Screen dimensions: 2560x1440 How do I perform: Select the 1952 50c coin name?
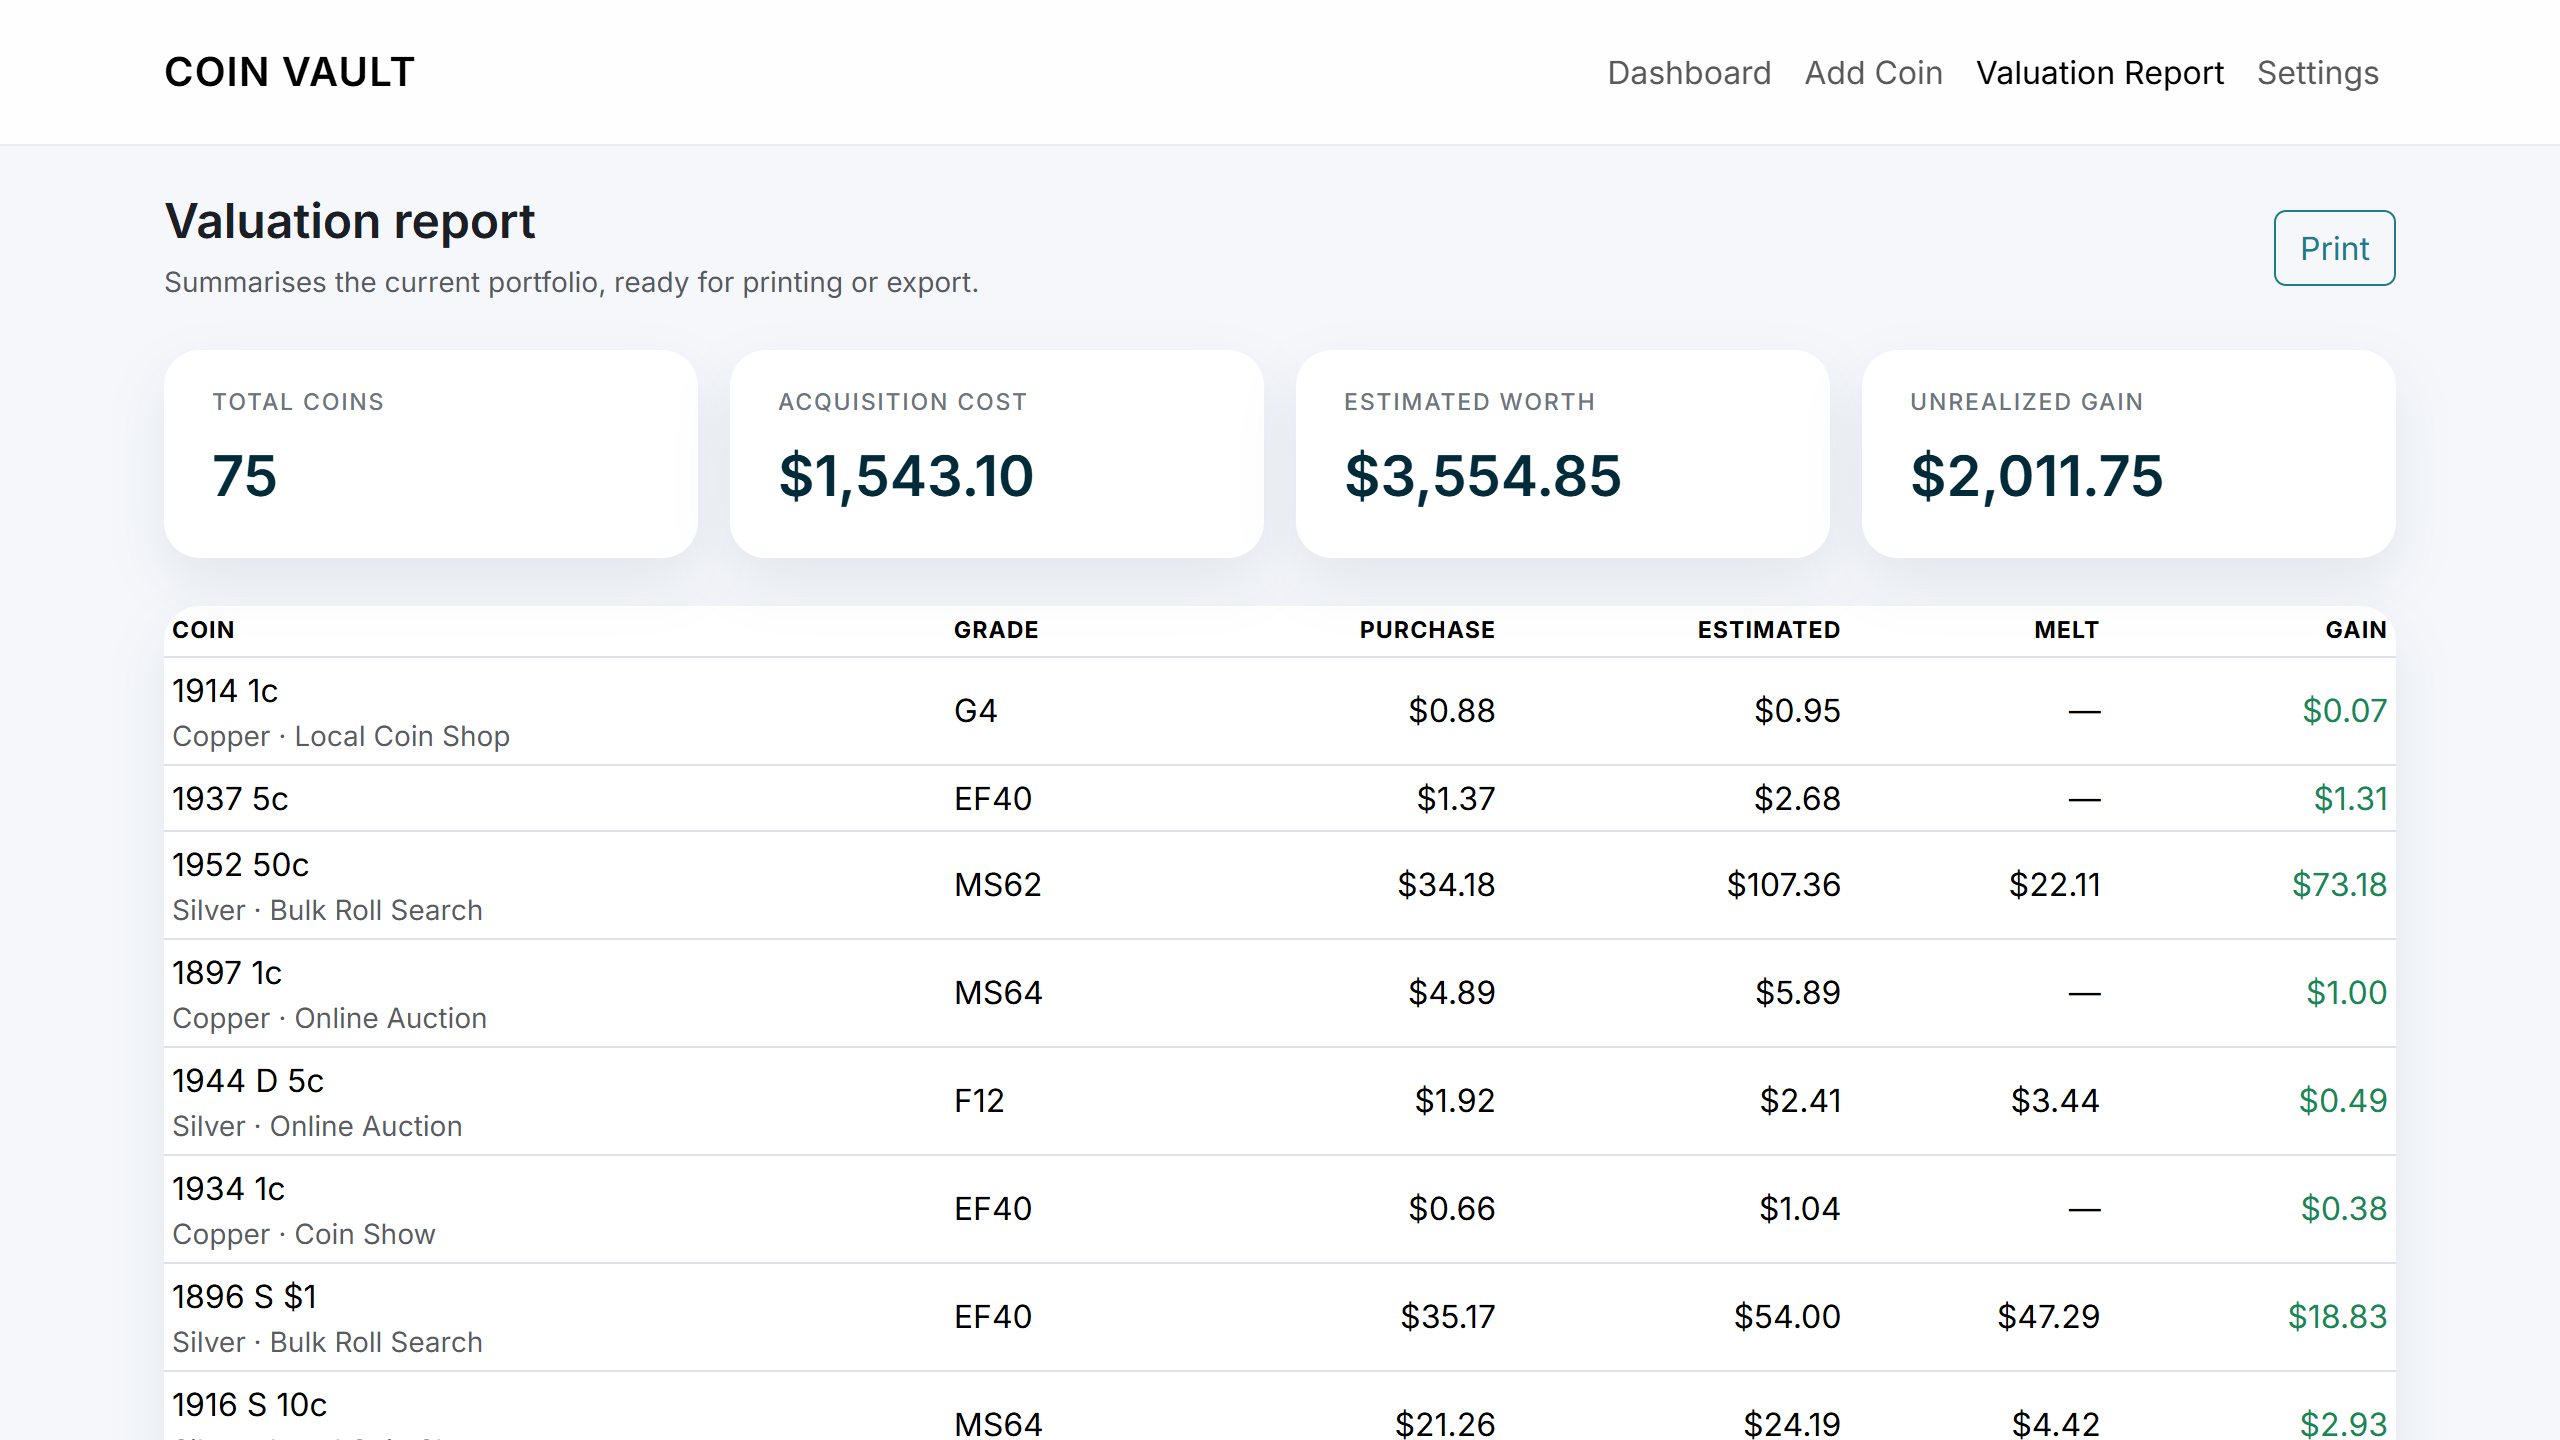coord(240,864)
